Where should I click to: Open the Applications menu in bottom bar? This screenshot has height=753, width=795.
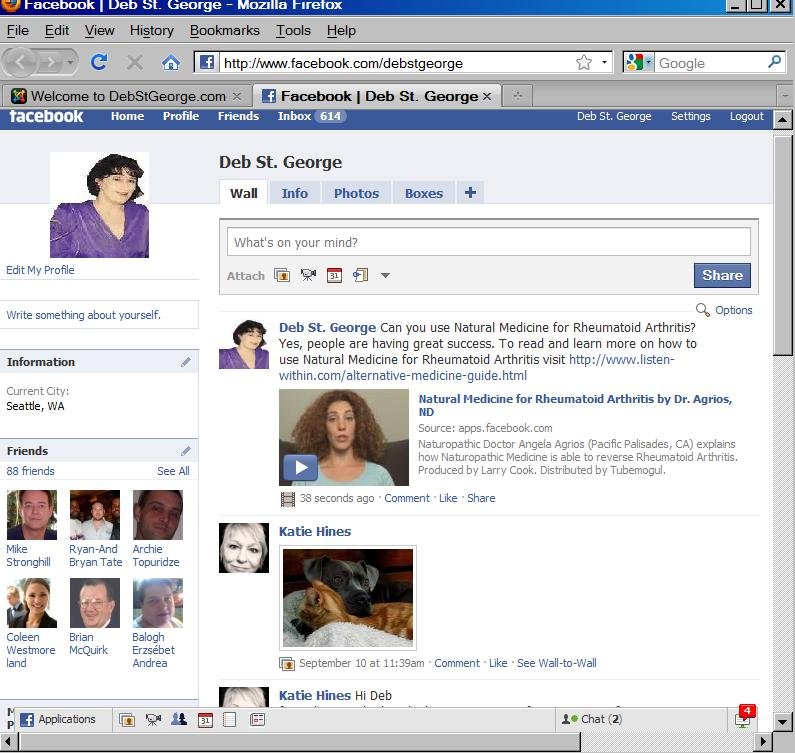click(x=58, y=719)
